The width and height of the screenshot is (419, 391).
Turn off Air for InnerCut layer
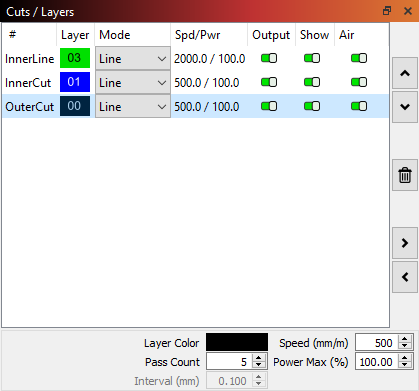pyautogui.click(x=359, y=82)
